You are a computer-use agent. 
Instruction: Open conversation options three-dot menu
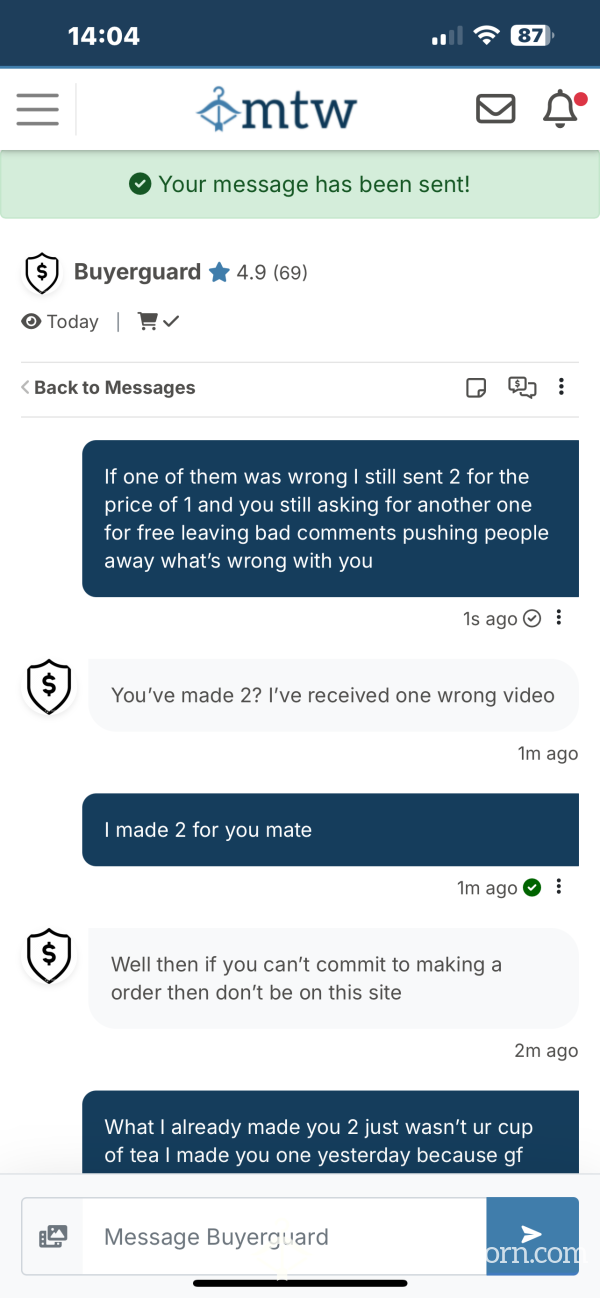pyautogui.click(x=562, y=387)
